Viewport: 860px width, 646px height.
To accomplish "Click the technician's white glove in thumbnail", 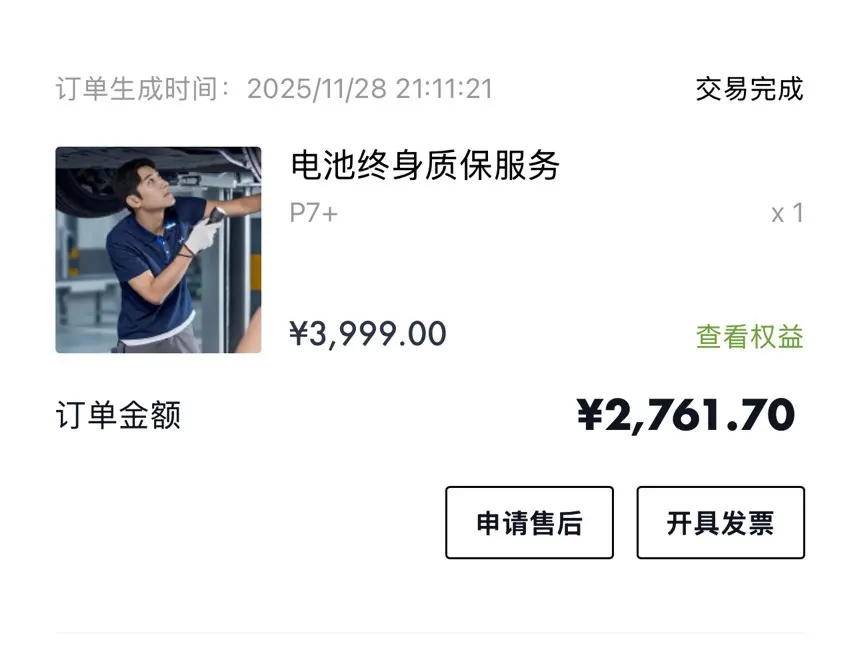I will pyautogui.click(x=203, y=236).
